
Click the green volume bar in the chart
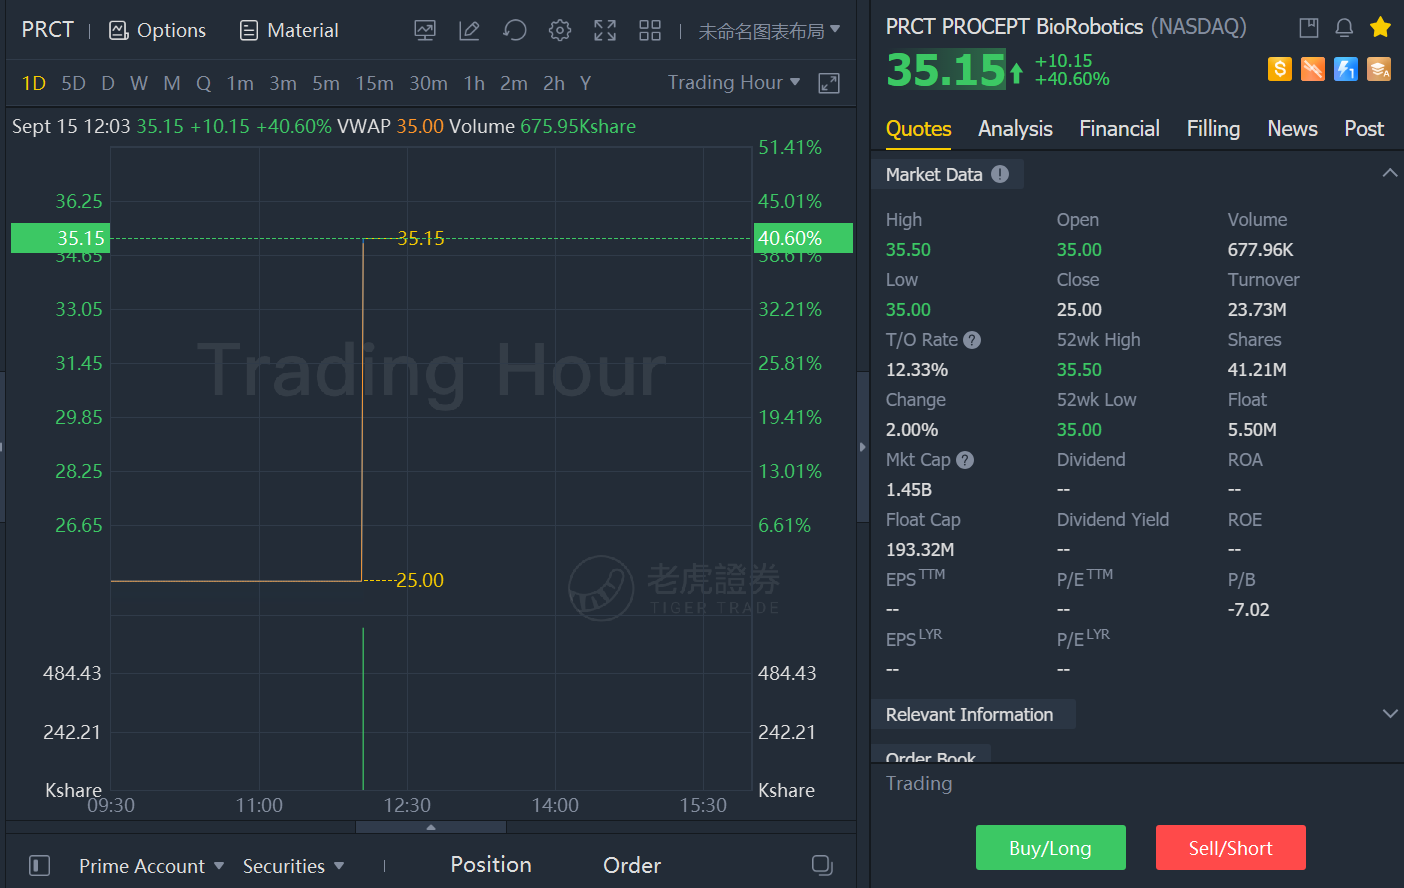[x=363, y=709]
